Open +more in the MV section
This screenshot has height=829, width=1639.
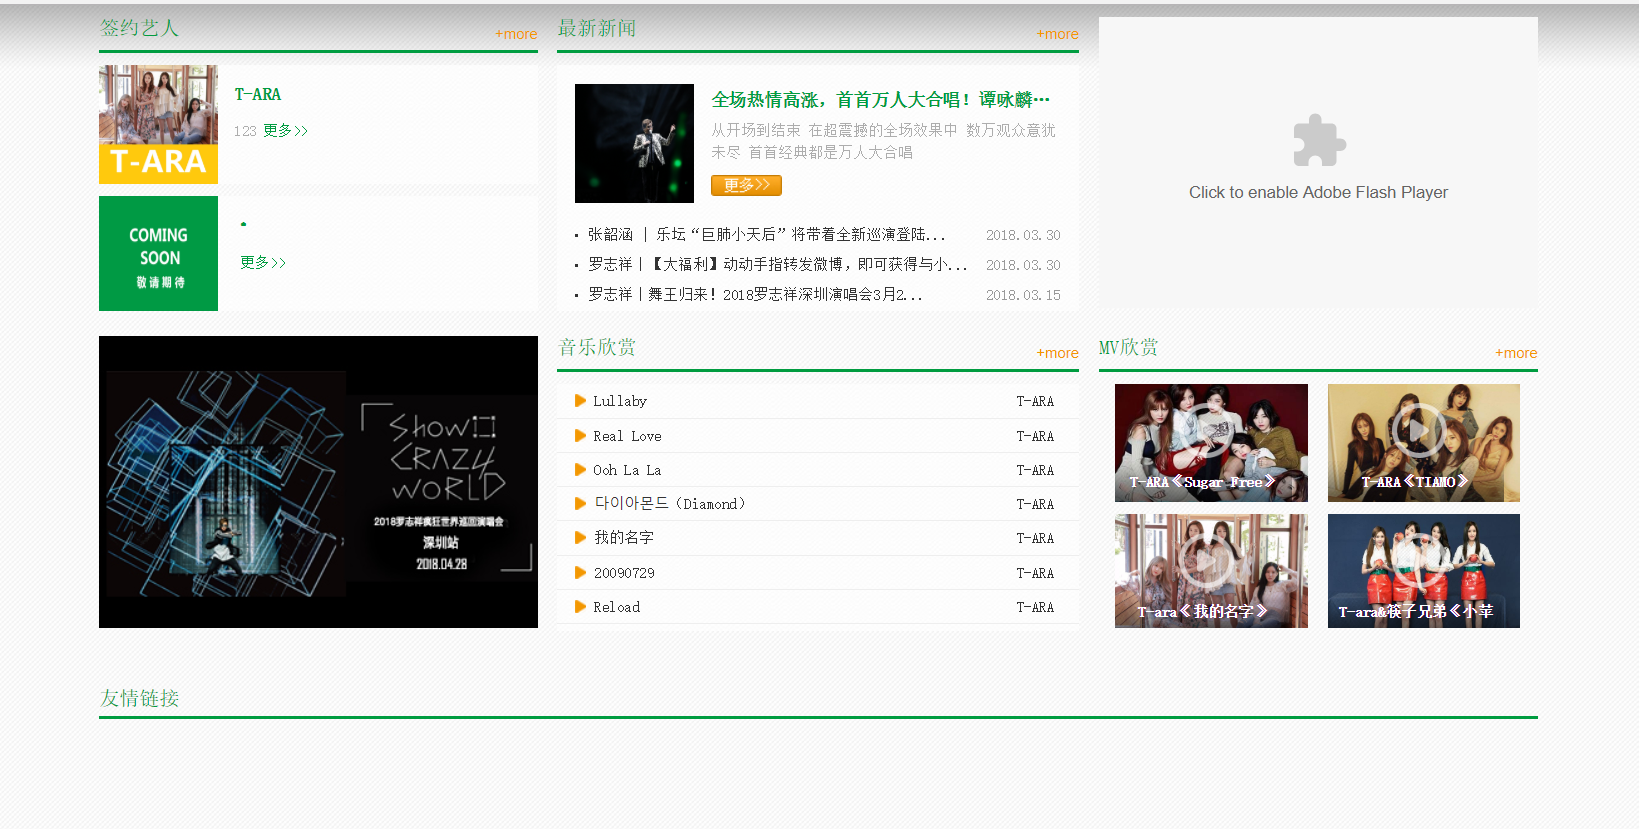(x=1515, y=353)
